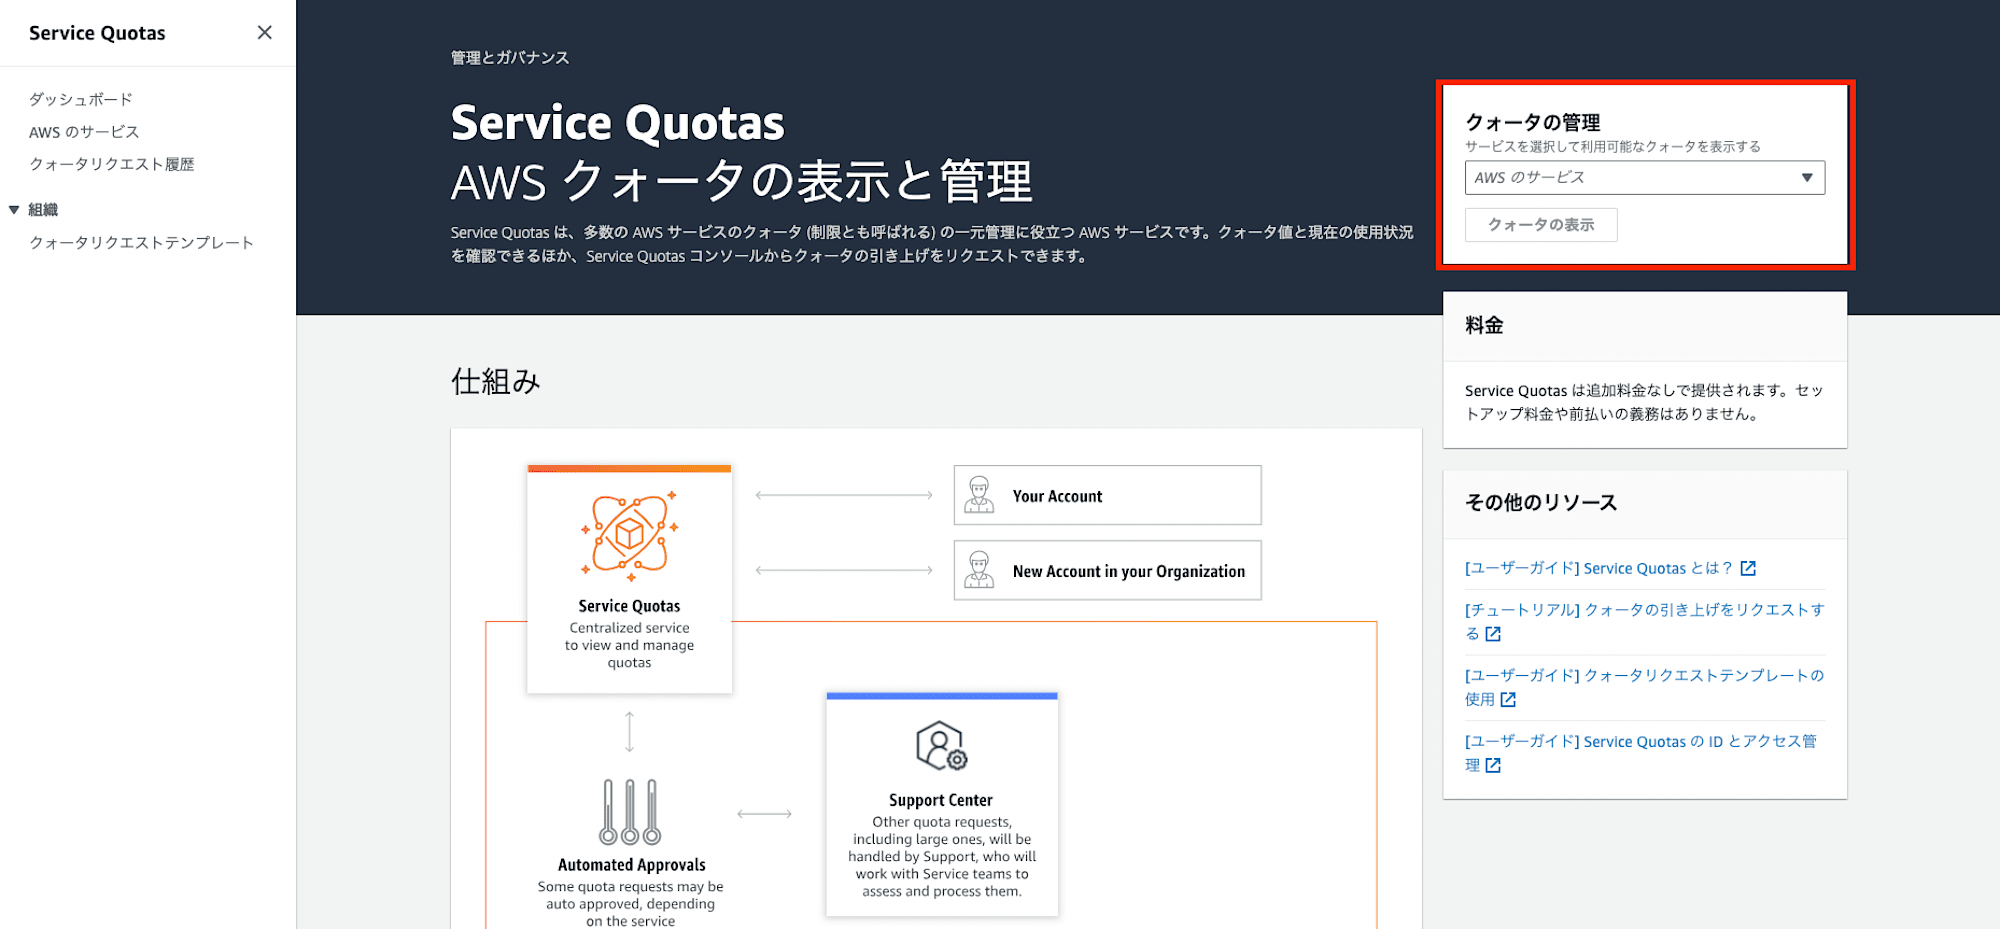Click external link icon after アクセス管理
Image resolution: width=2000 pixels, height=929 pixels.
(x=1493, y=766)
